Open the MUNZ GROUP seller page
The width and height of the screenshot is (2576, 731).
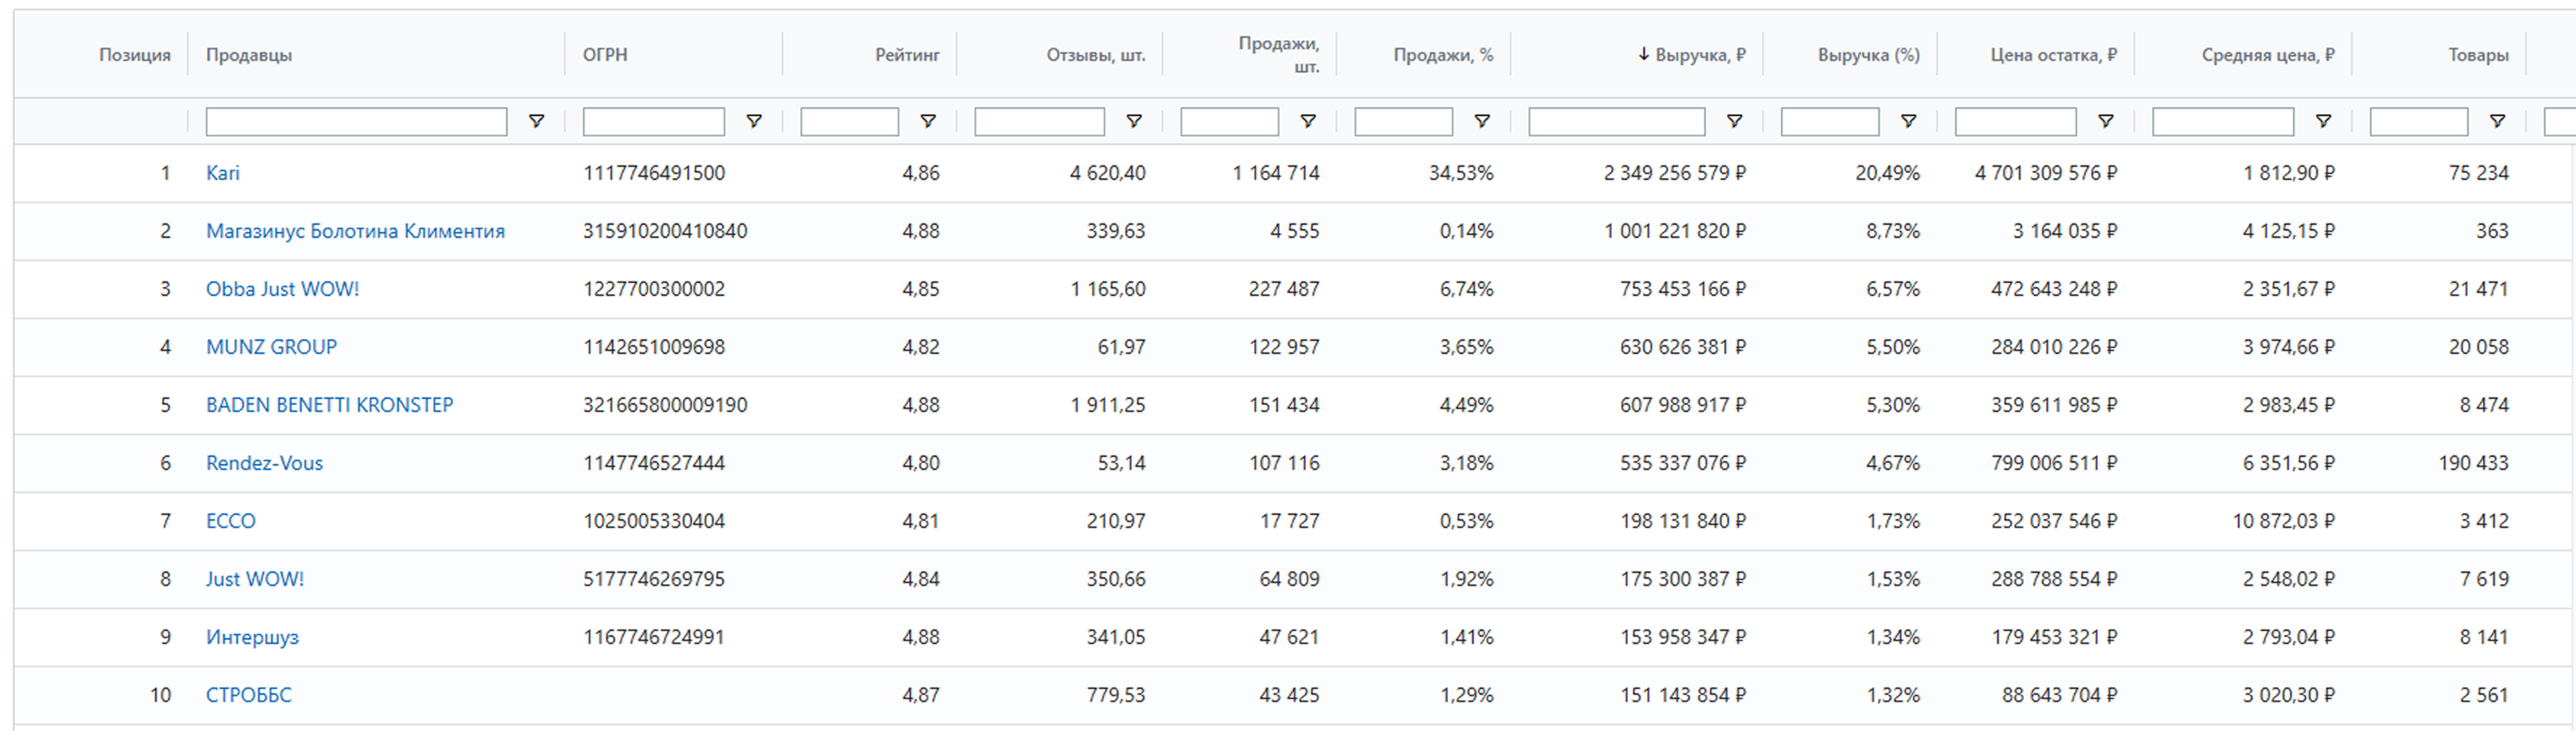[271, 347]
